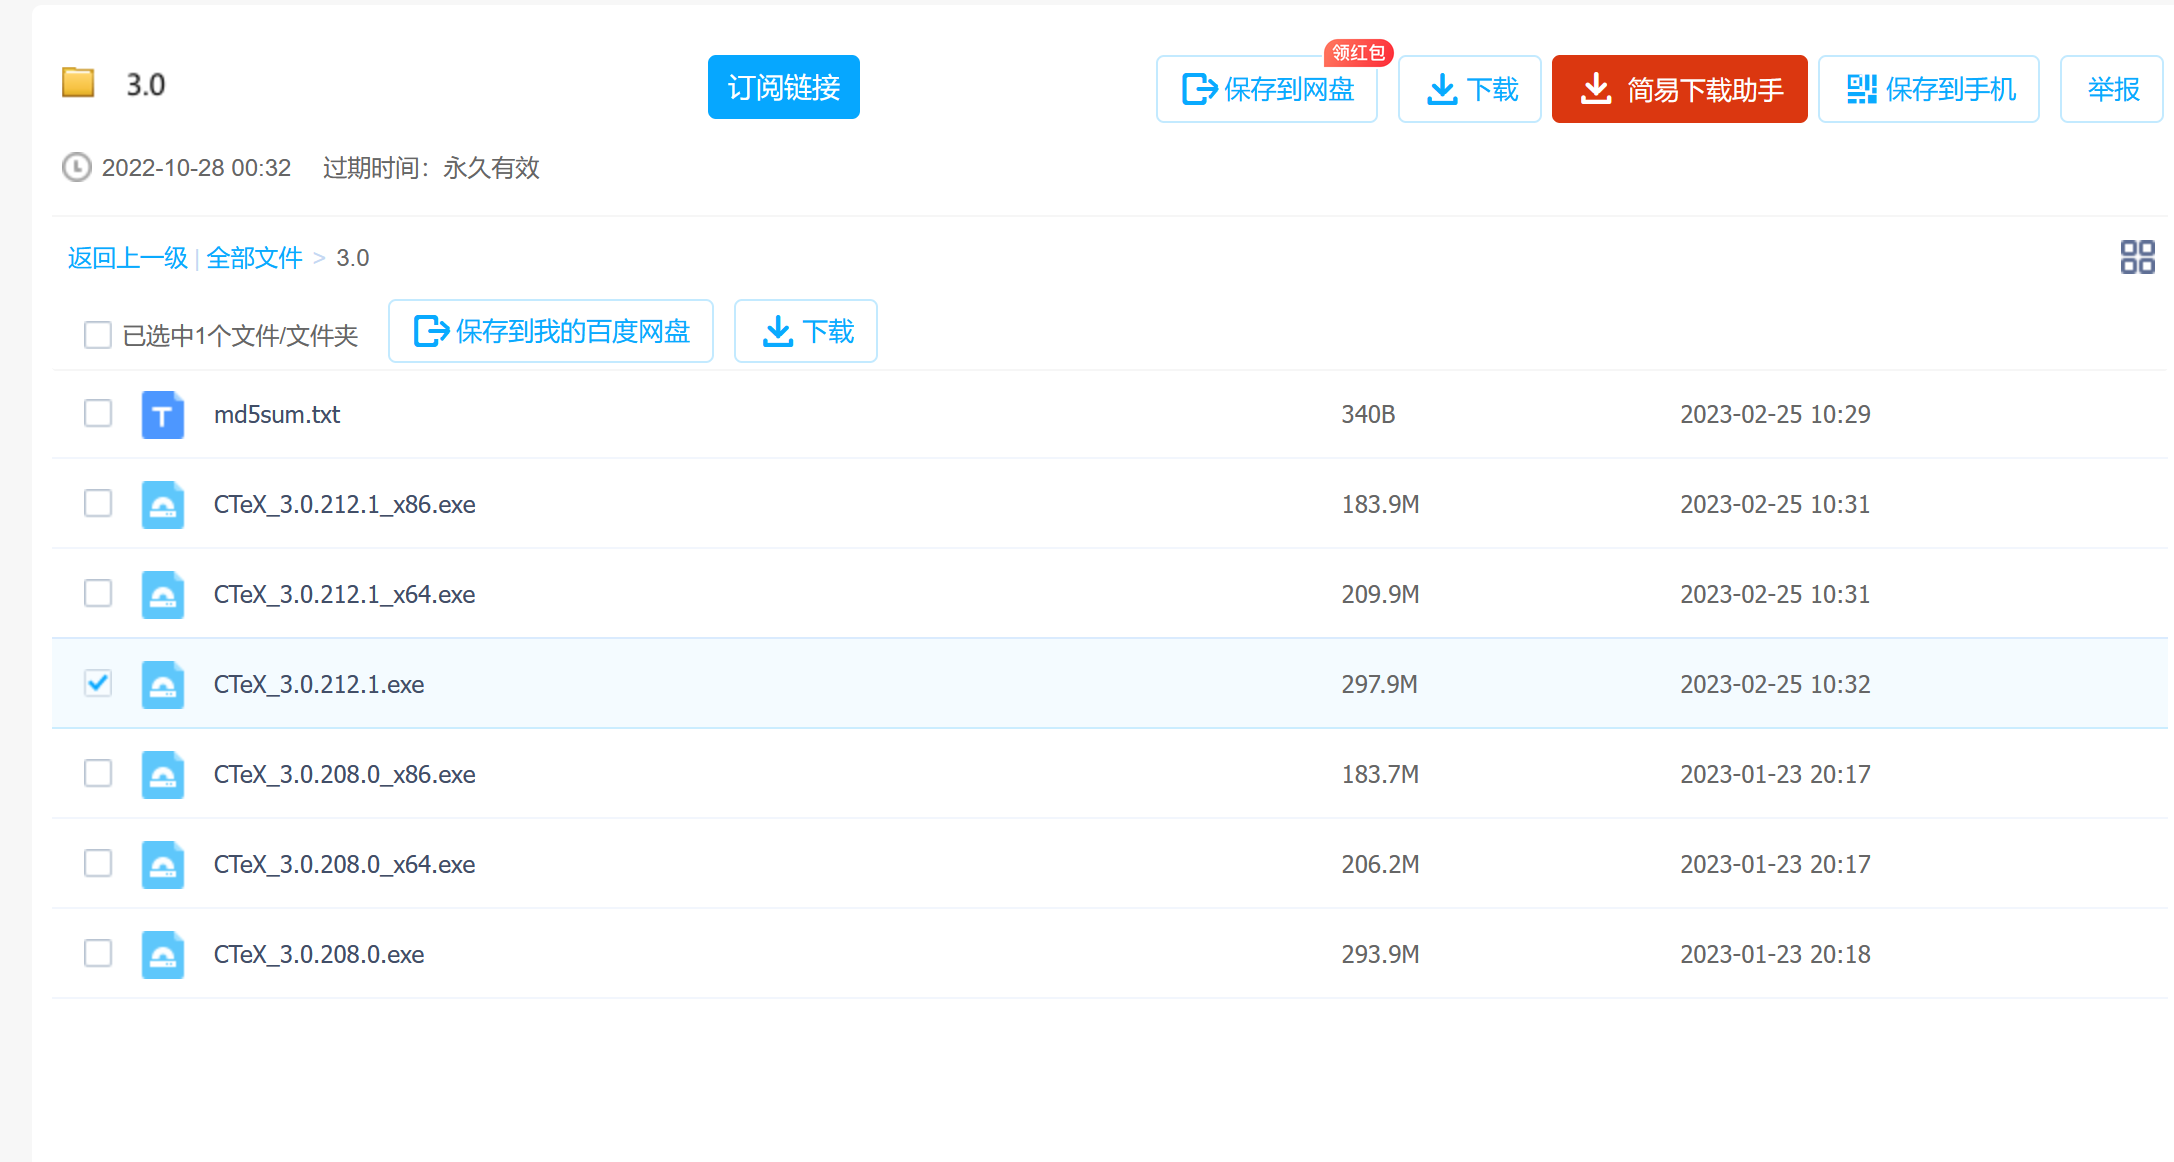
Task: Open 简易下载助手 red button
Action: tap(1680, 89)
